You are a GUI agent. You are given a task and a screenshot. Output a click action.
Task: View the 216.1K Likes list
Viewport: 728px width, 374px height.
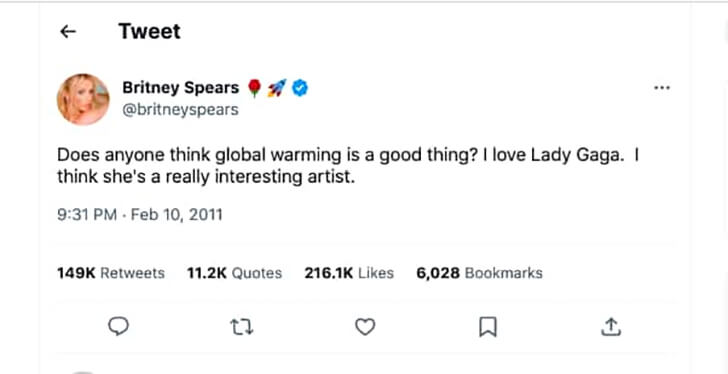(349, 273)
